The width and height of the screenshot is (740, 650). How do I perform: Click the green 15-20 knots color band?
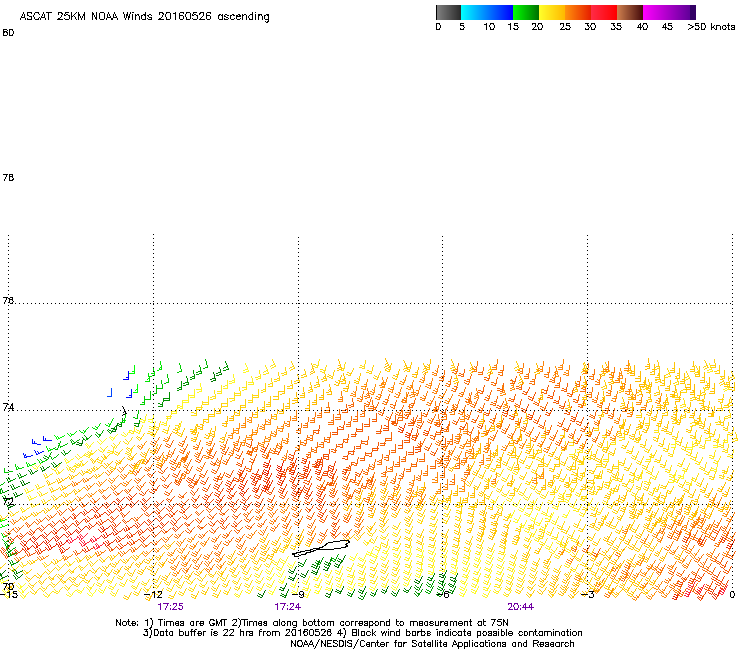[526, 12]
